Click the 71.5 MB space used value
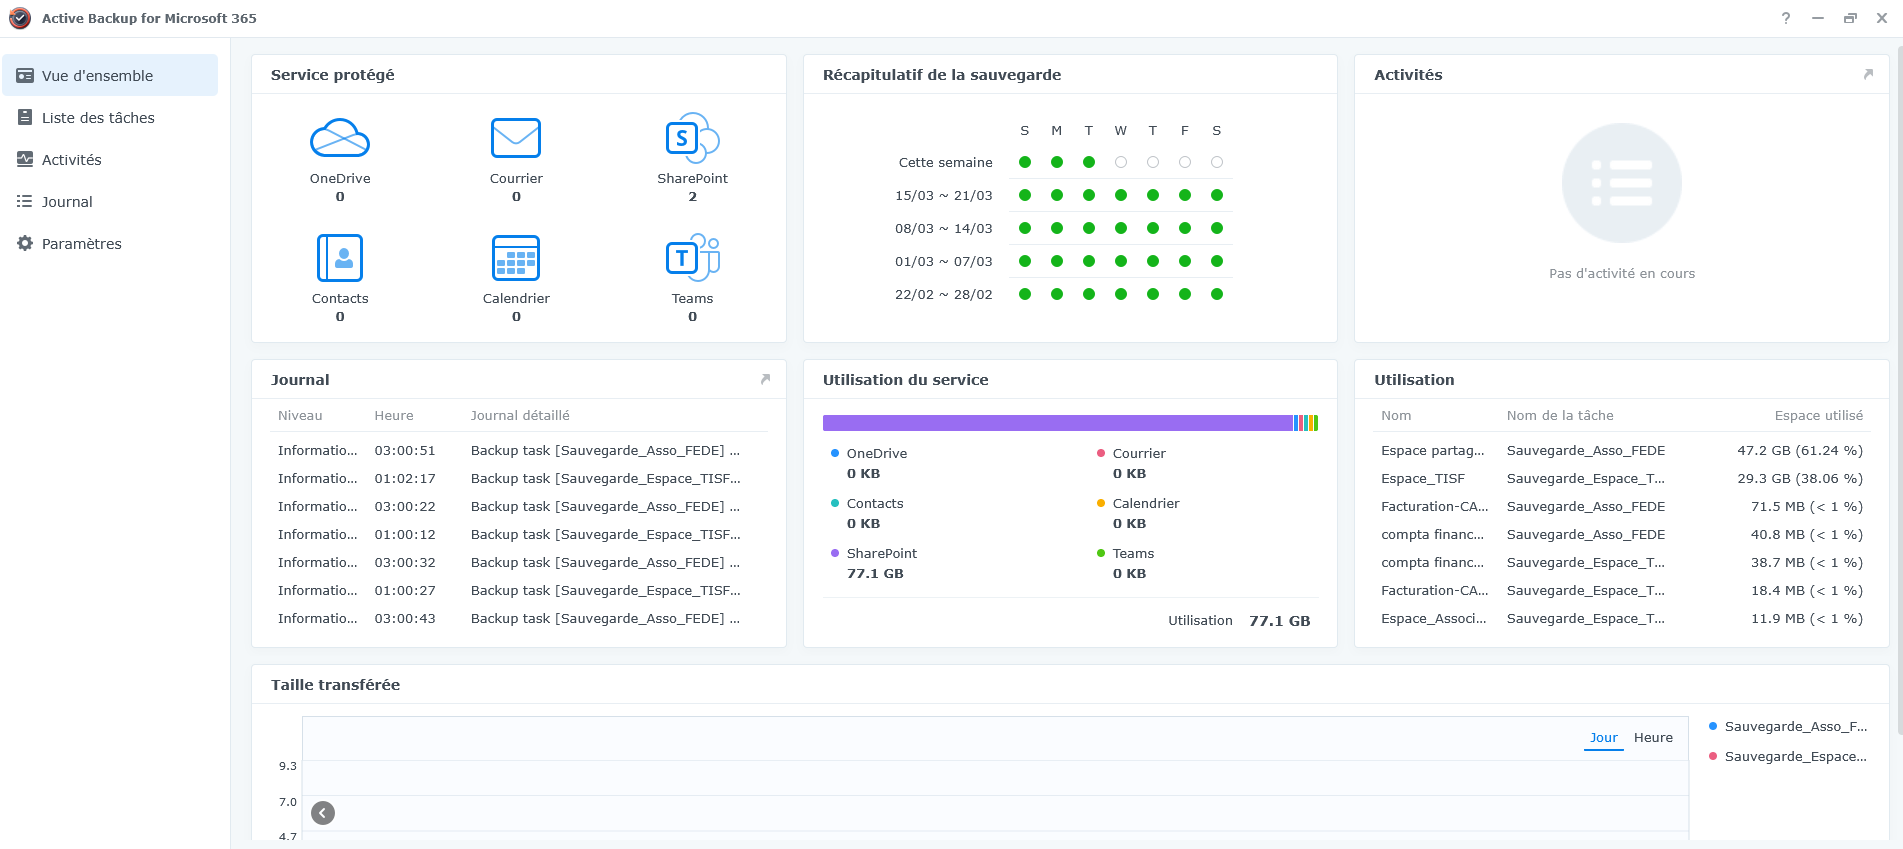Viewport: 1903px width, 849px height. [x=1807, y=507]
